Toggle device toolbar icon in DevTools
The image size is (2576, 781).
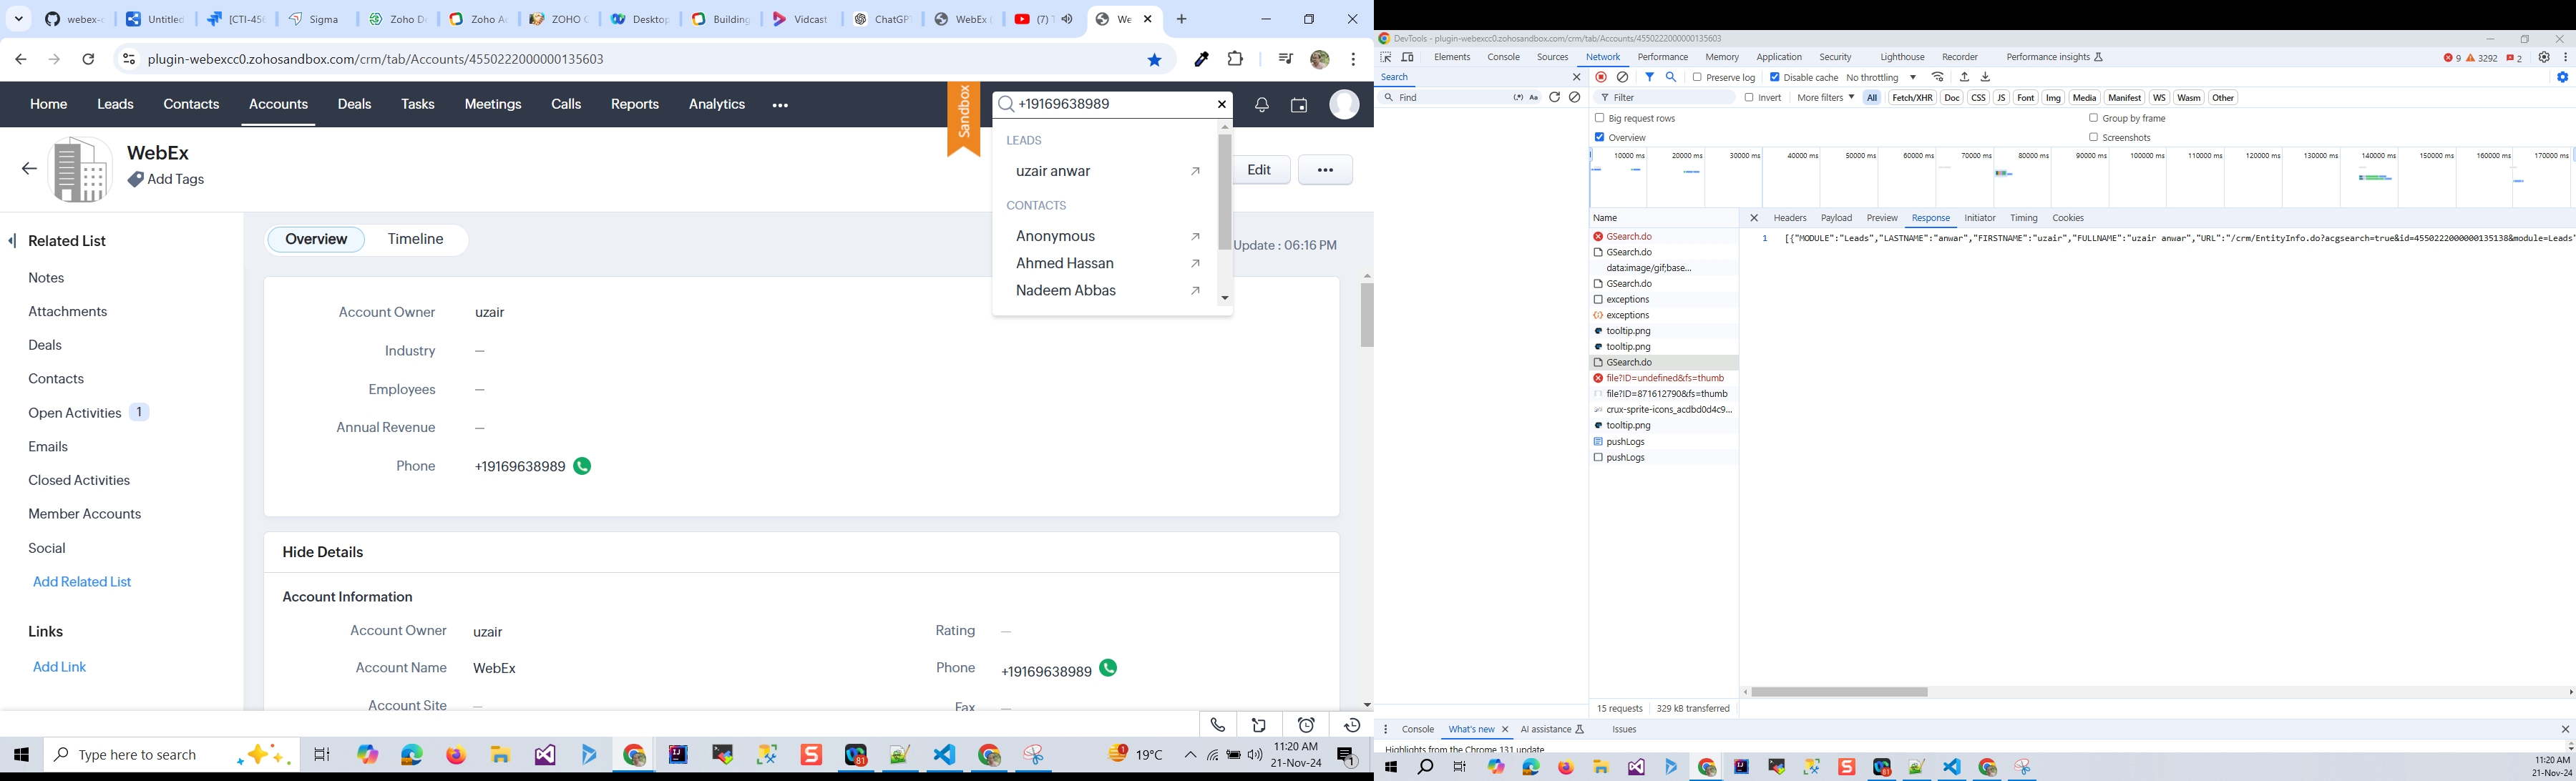[x=1408, y=57]
